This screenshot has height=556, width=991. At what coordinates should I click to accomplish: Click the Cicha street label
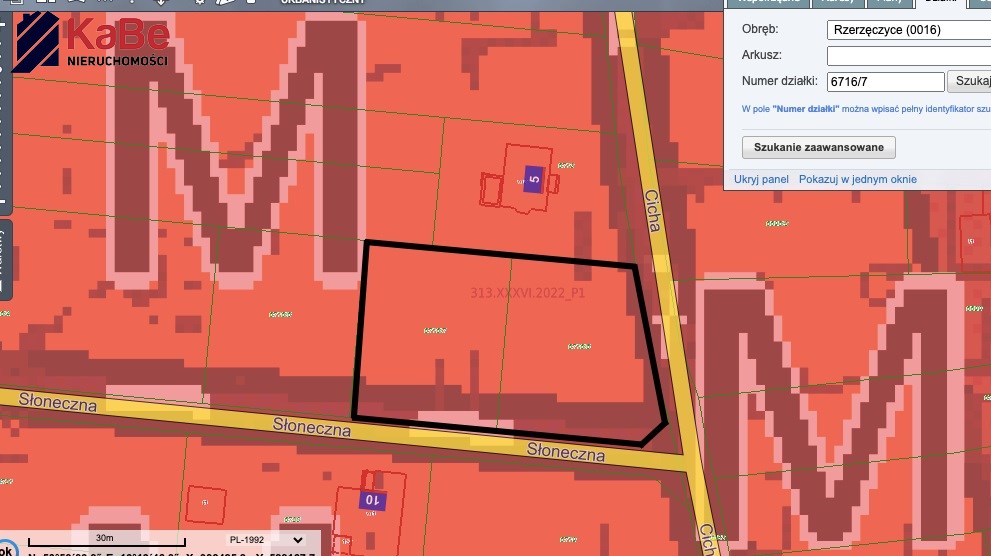tap(653, 211)
